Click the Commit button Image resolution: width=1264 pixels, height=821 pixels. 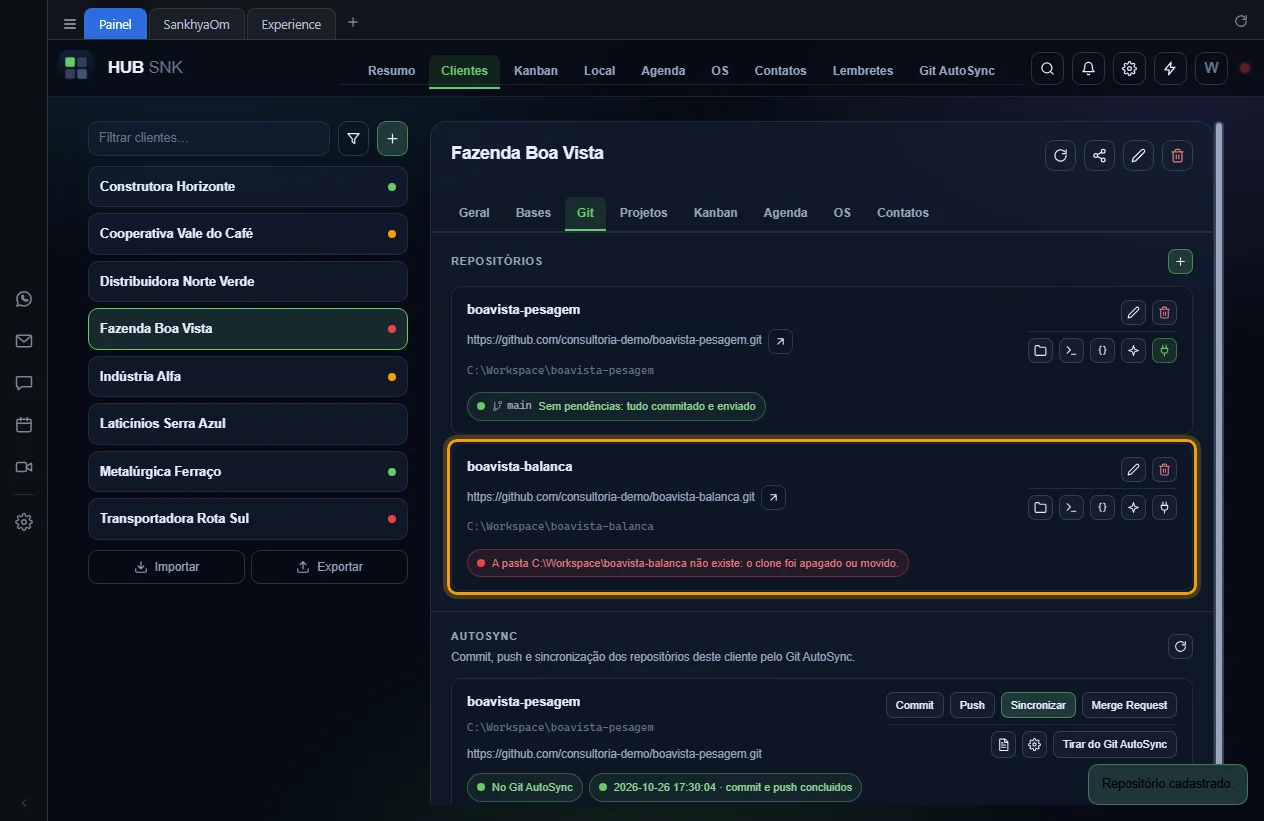[914, 705]
